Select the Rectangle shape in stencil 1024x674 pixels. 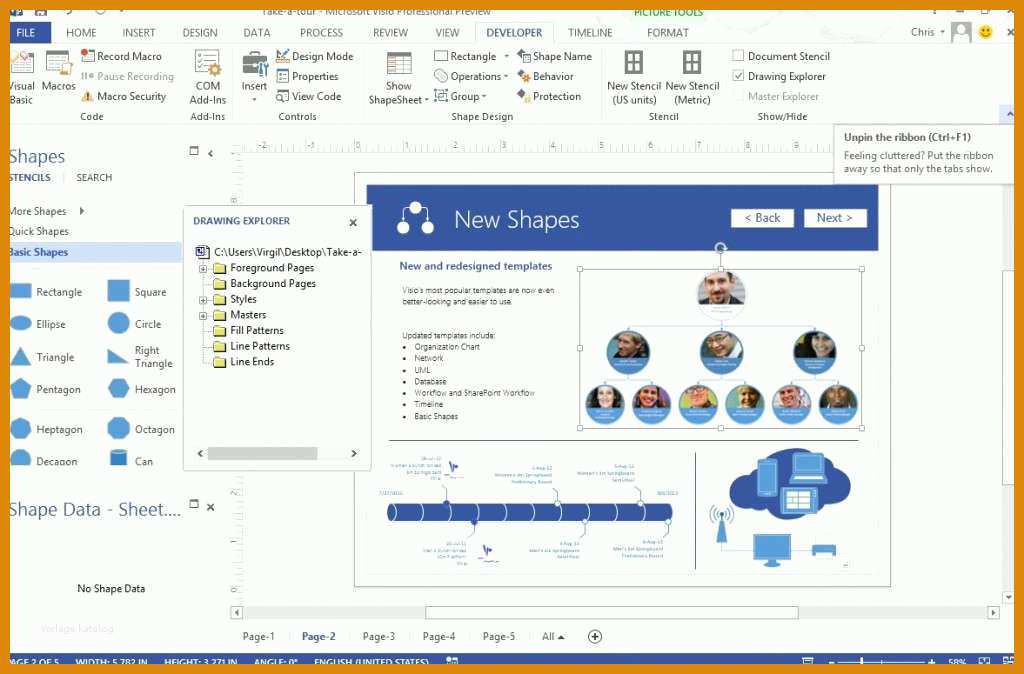click(46, 291)
